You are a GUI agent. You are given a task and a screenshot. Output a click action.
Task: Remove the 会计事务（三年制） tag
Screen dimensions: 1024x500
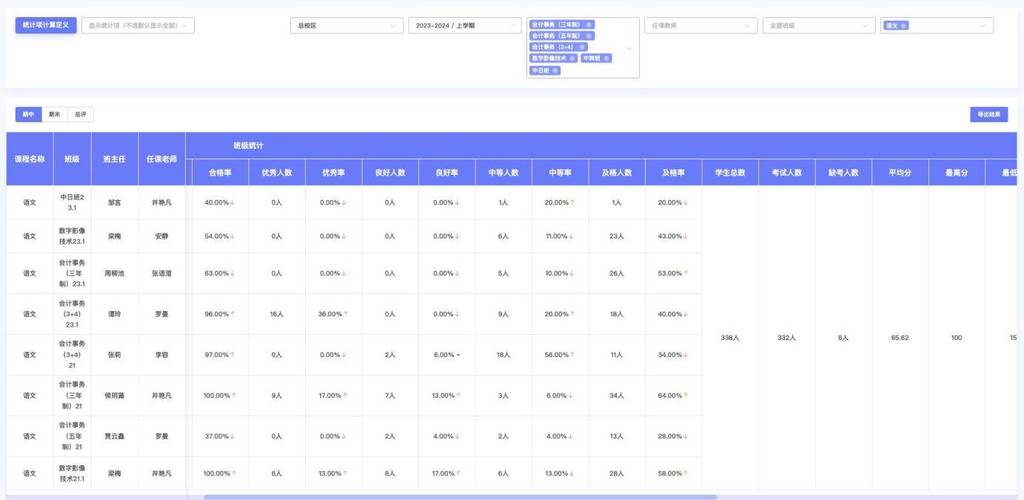click(x=589, y=24)
